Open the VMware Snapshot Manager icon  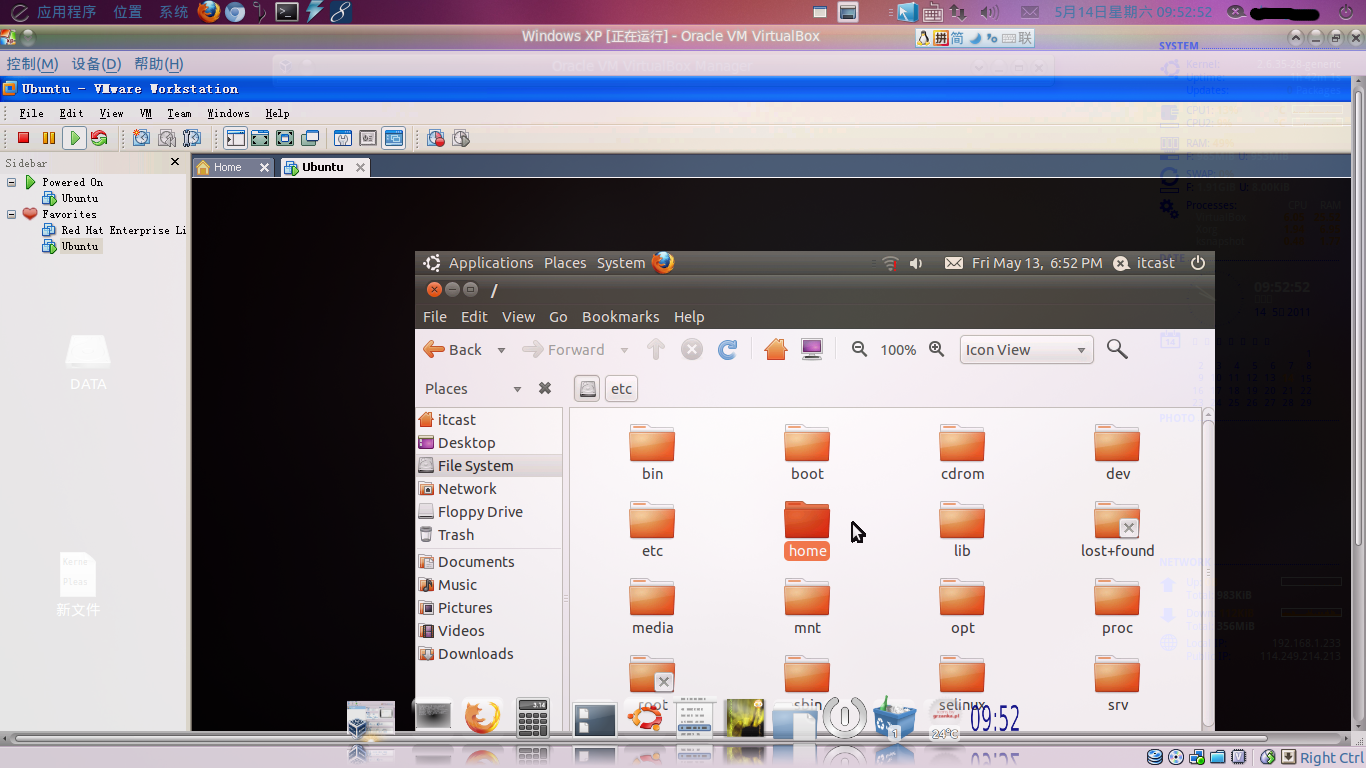click(192, 138)
